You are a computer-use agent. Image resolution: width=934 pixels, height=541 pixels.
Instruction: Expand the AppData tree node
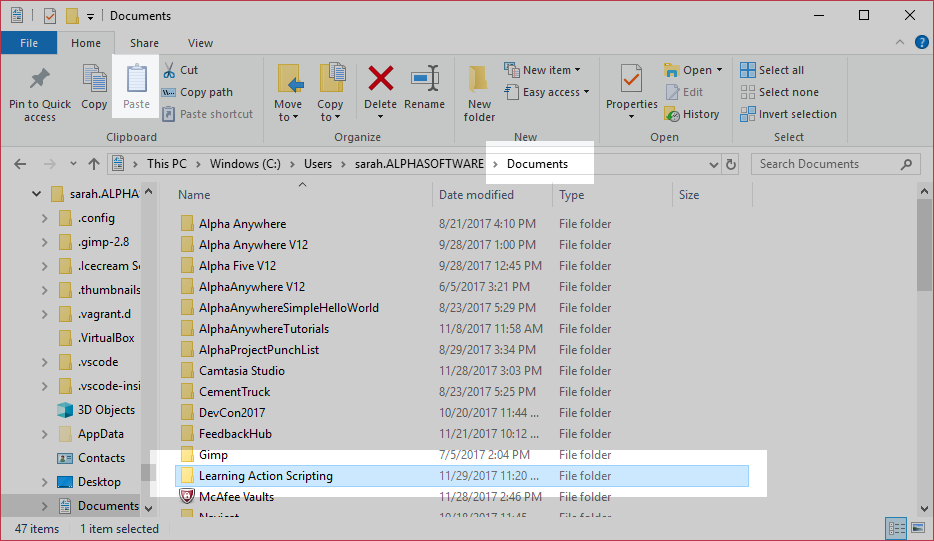tap(45, 434)
